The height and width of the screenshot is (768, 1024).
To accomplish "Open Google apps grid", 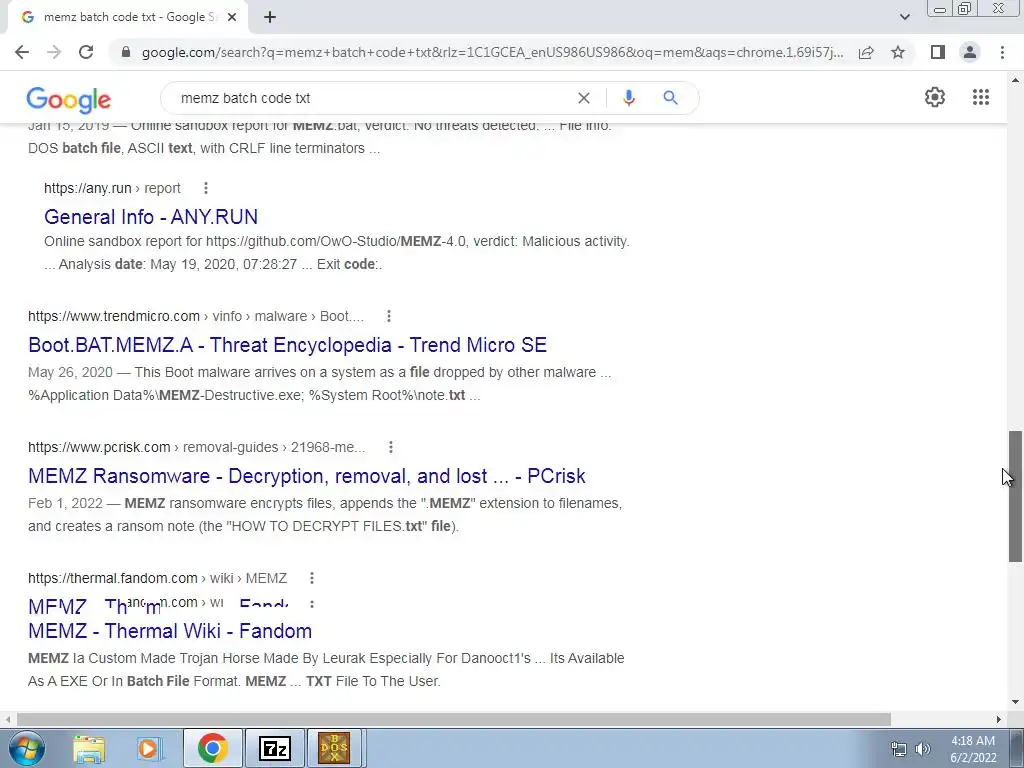I will 981,97.
